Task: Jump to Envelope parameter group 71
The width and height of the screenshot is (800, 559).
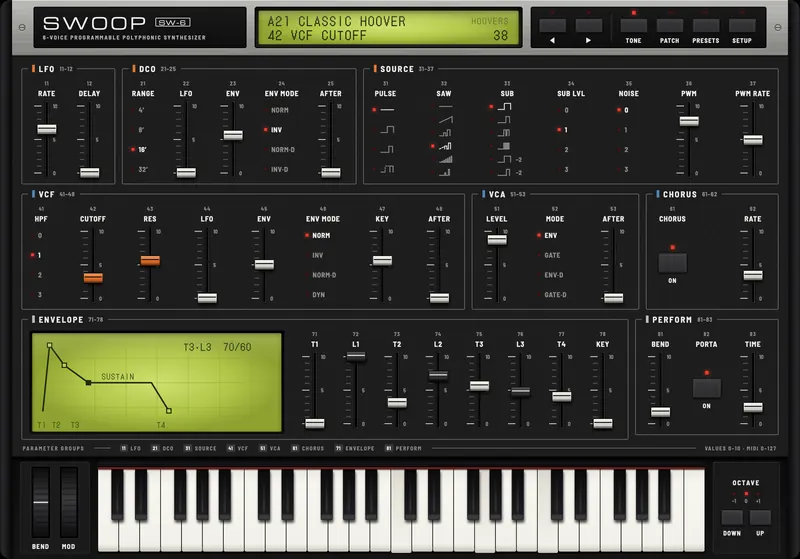Action: point(355,448)
